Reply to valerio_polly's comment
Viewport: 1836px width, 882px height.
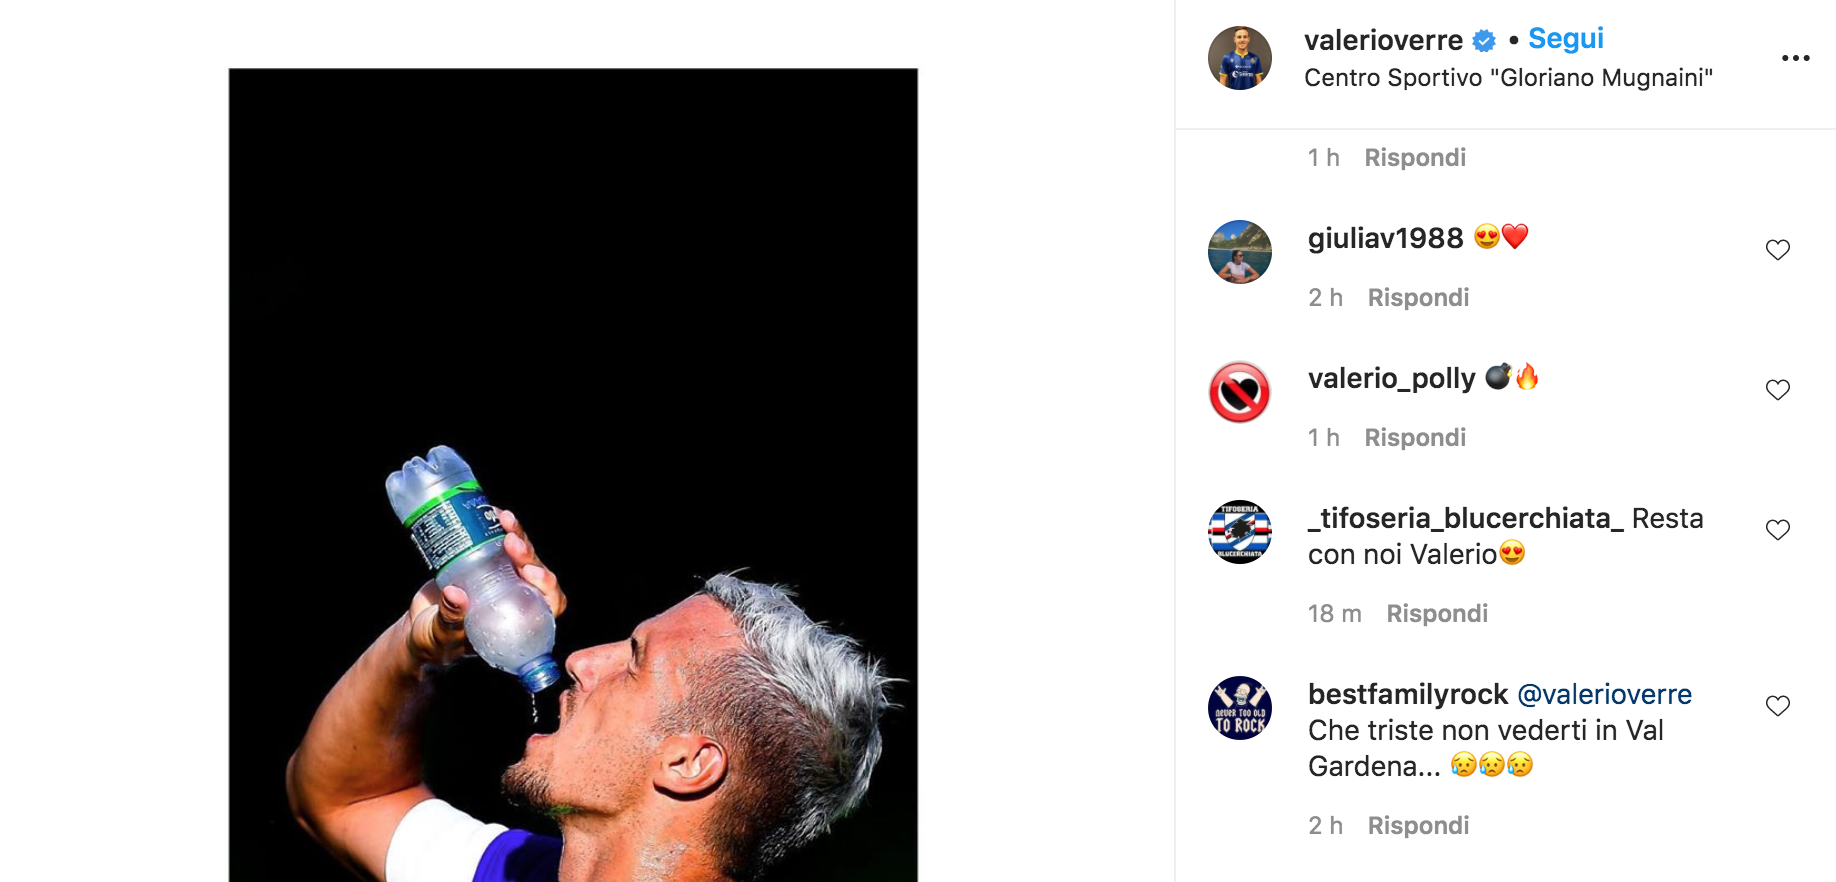[x=1415, y=438]
